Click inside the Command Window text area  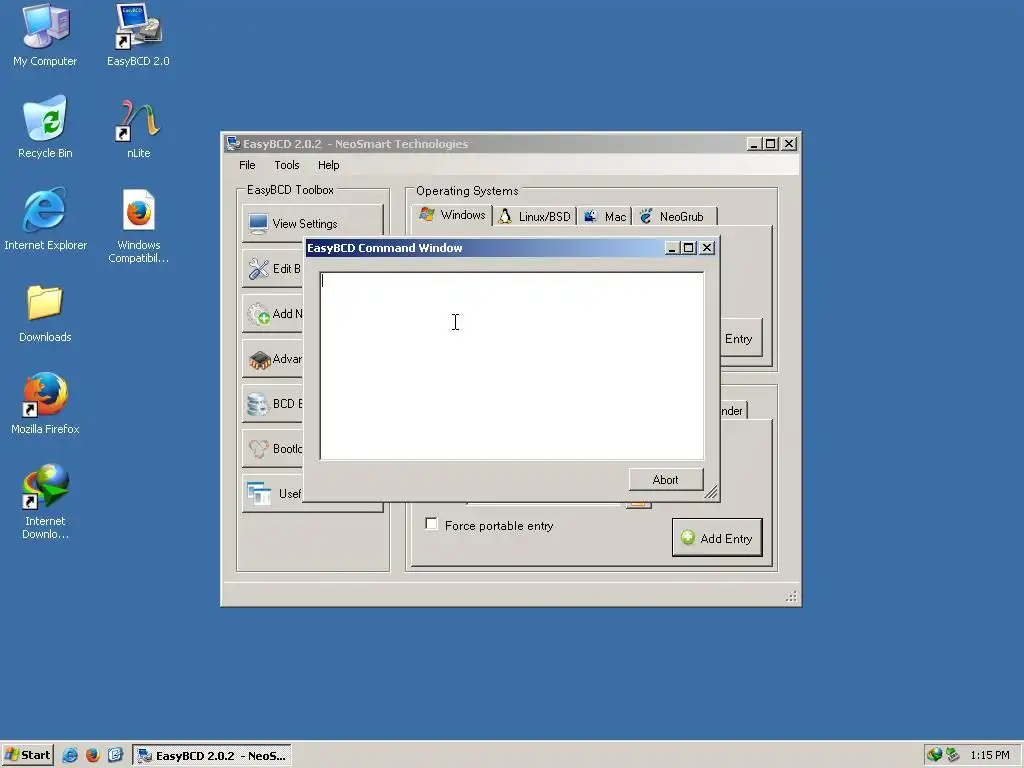(512, 366)
